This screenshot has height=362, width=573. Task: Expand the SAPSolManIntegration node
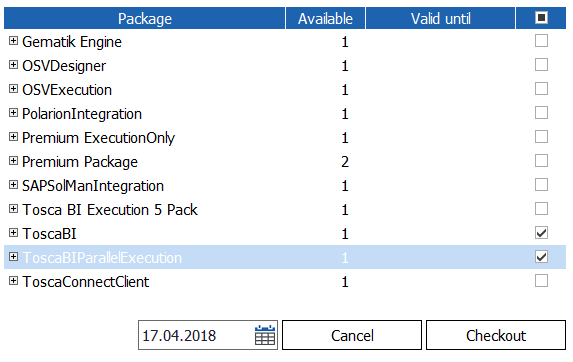pyautogui.click(x=13, y=185)
